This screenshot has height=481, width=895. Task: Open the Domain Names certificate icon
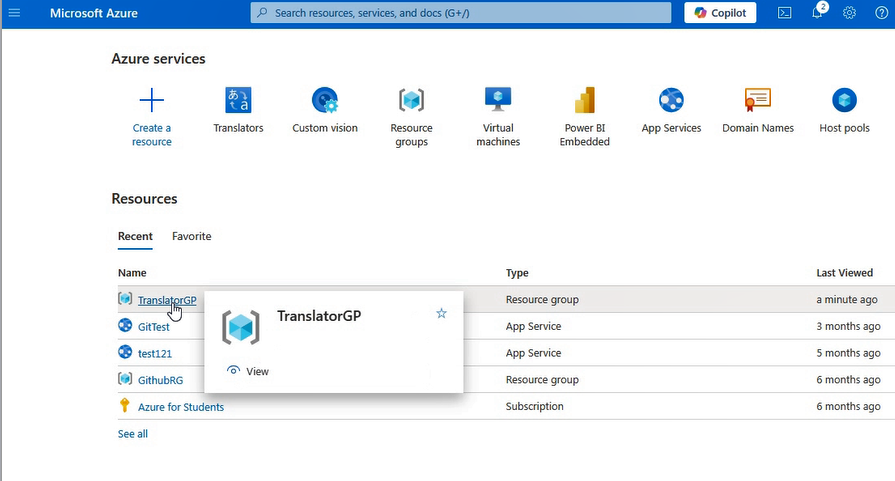point(758,100)
